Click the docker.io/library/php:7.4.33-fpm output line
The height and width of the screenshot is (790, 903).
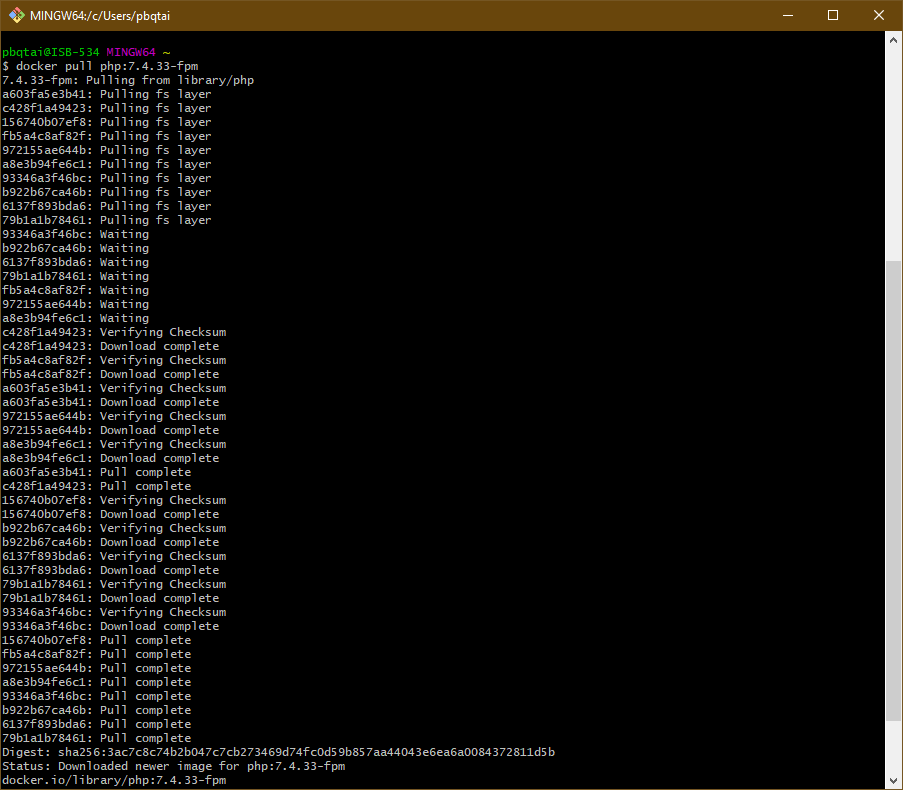click(x=113, y=780)
